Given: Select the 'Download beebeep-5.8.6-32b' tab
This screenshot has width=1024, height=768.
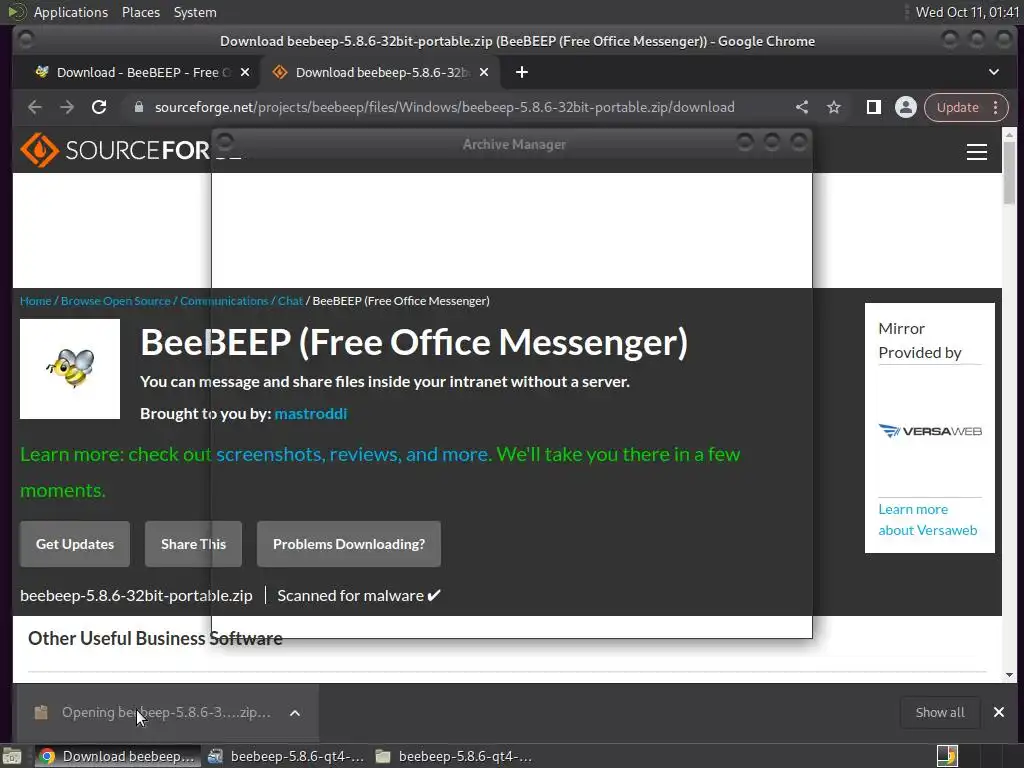Looking at the screenshot, I should (x=380, y=72).
